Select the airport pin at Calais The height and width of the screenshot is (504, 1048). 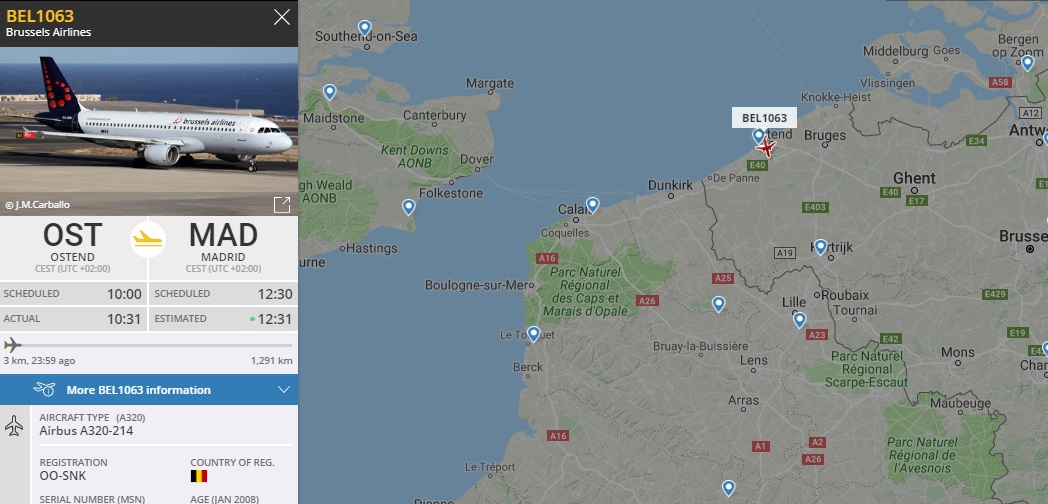click(x=593, y=204)
